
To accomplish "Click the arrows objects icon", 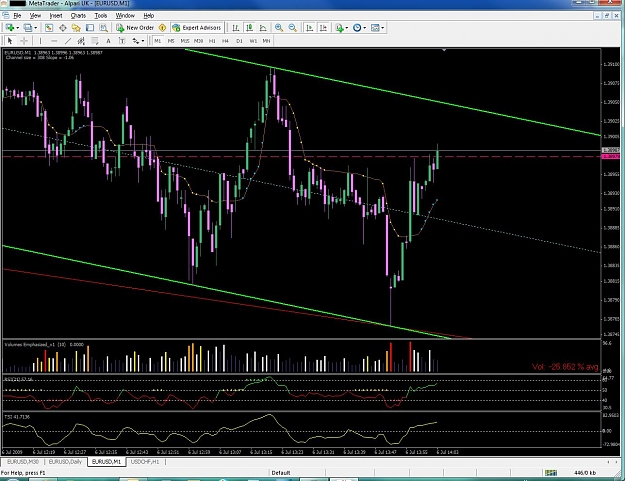I will coord(136,41).
